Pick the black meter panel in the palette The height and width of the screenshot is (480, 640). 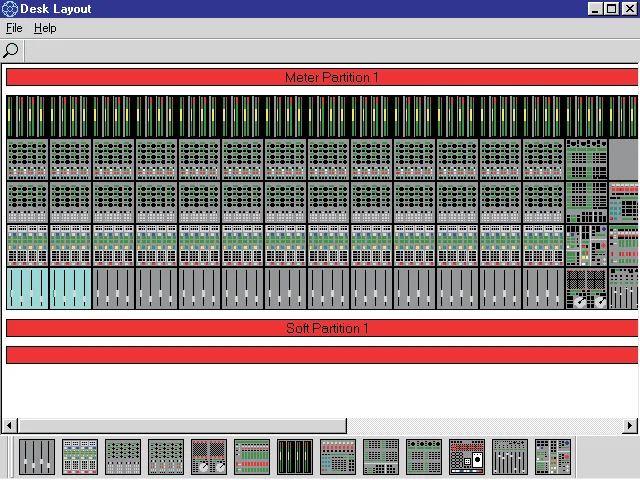point(295,457)
